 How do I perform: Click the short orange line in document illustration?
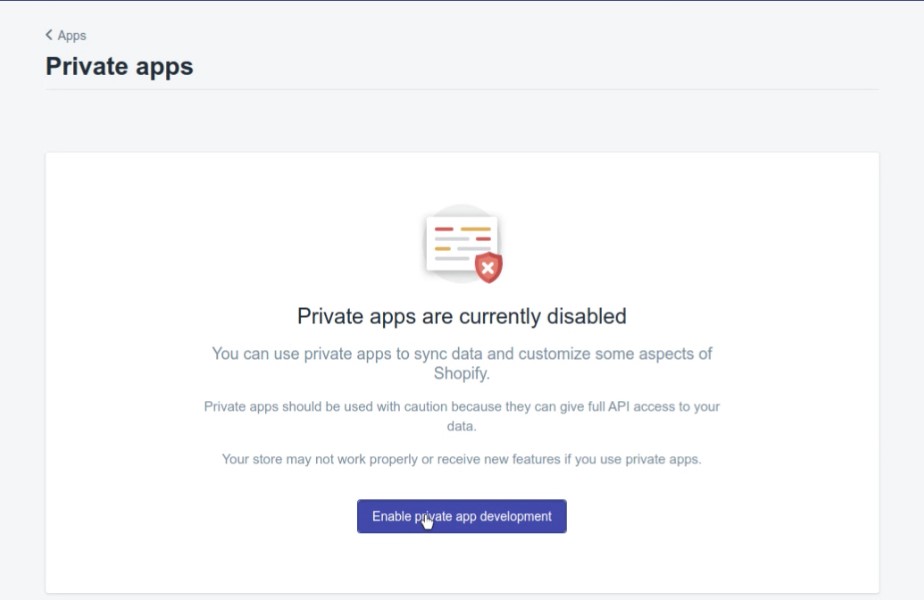point(443,249)
